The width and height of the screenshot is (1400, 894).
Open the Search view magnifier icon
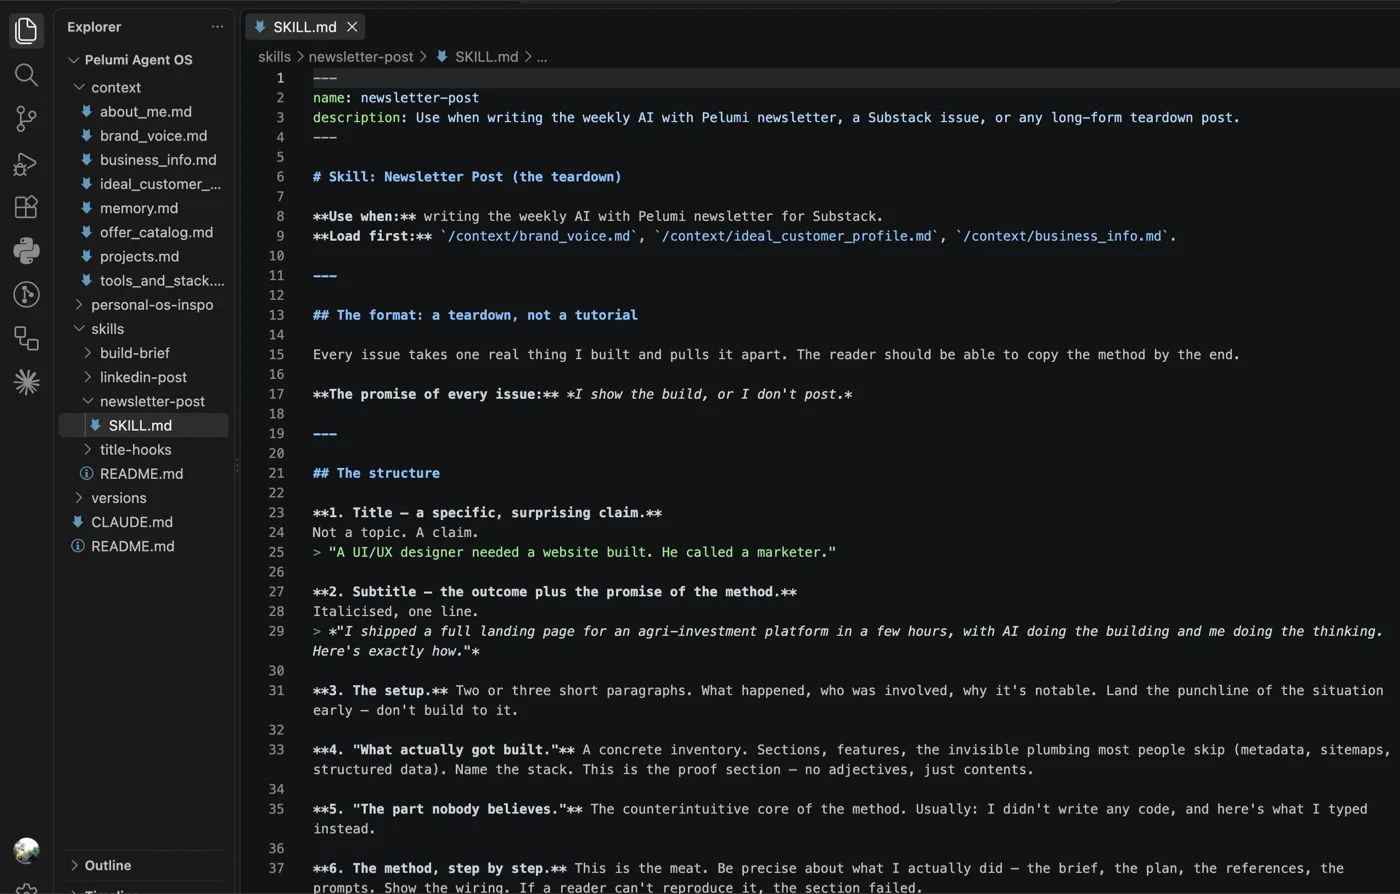26,75
